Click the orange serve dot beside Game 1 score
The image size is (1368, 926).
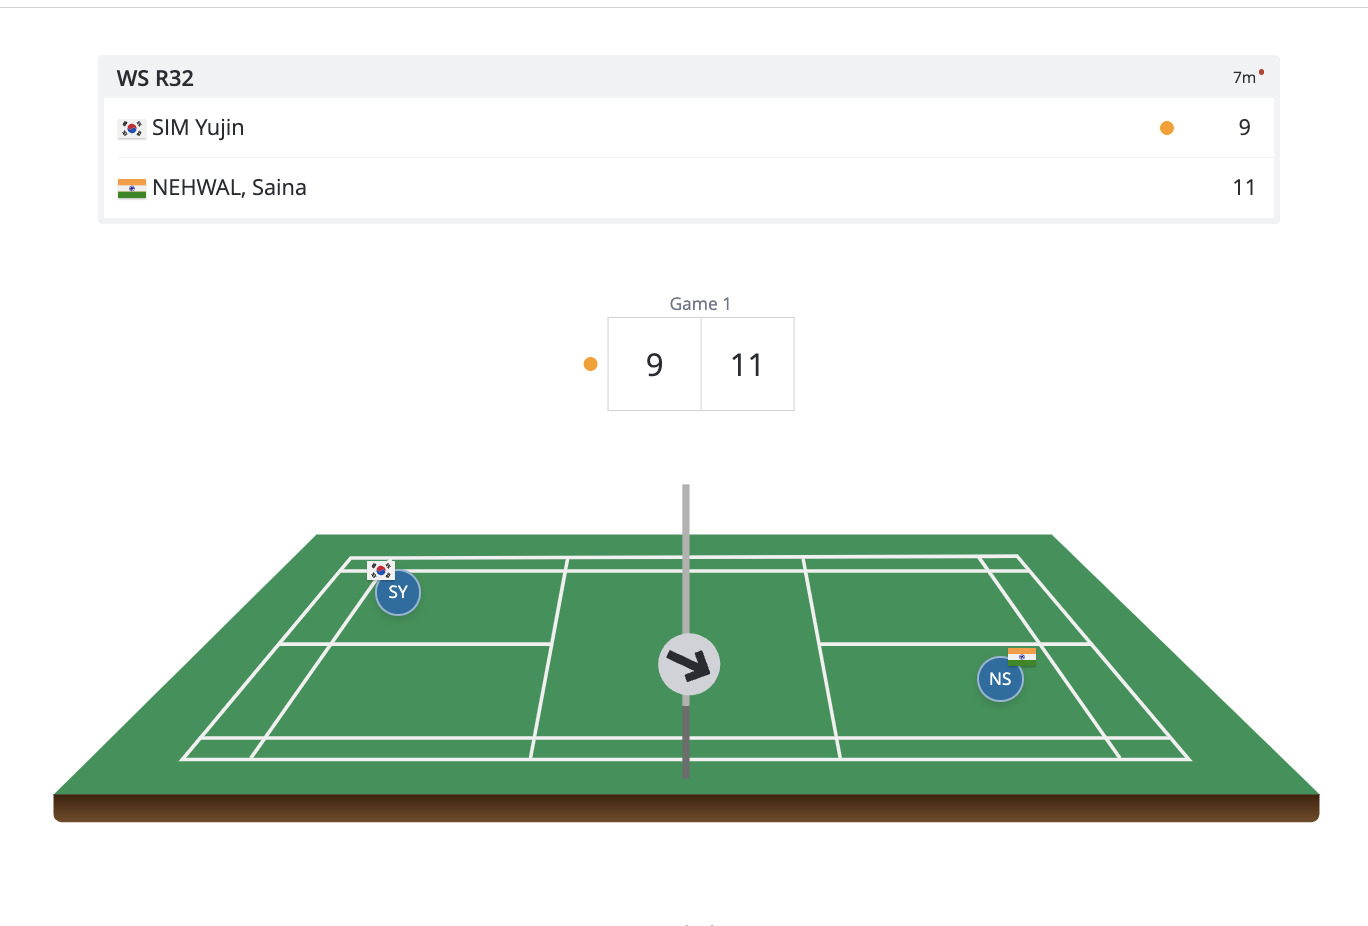pyautogui.click(x=590, y=364)
